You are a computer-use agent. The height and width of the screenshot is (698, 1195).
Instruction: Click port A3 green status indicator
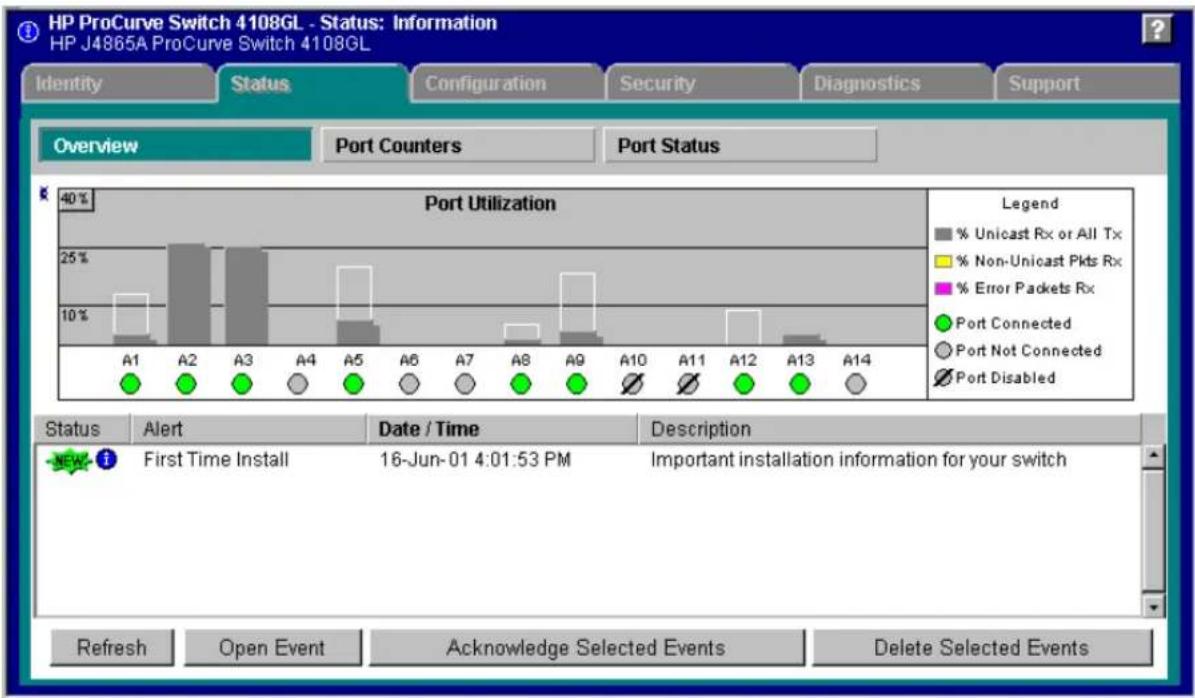242,385
